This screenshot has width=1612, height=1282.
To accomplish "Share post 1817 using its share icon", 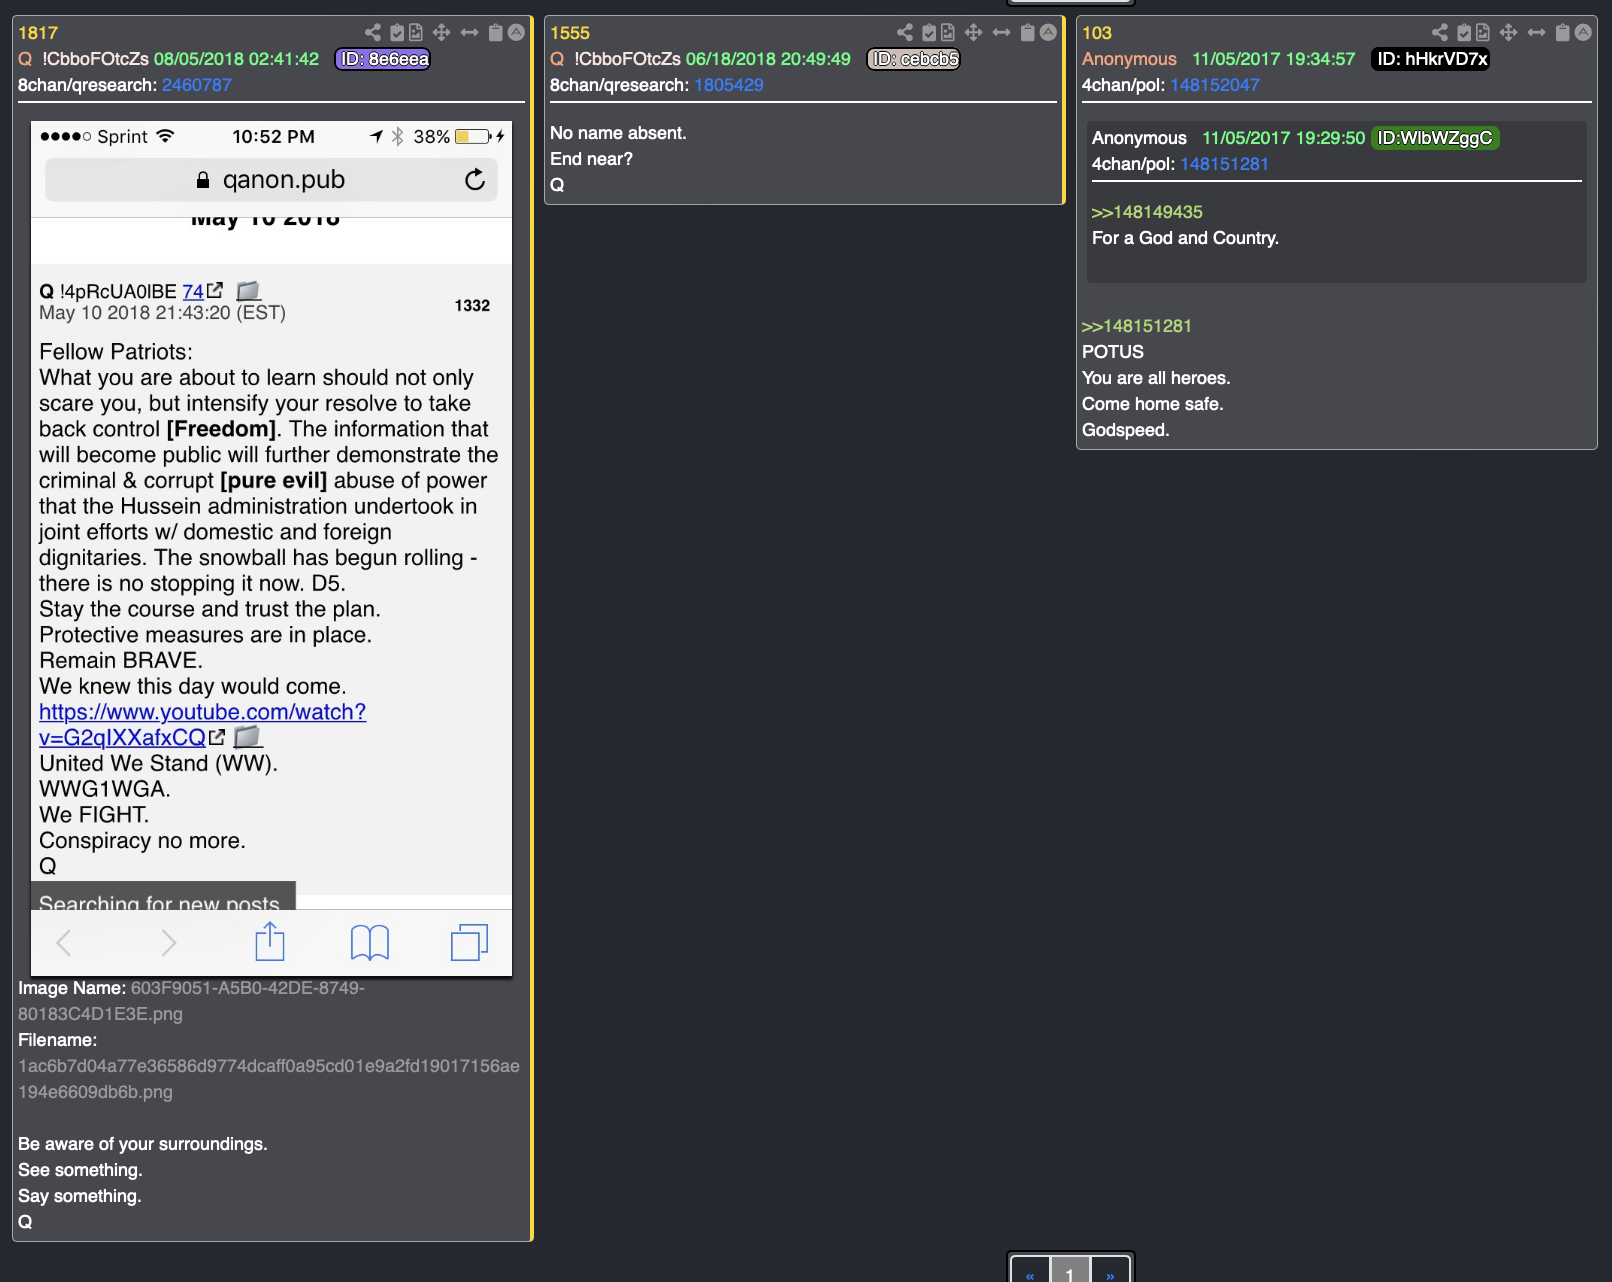I will (373, 32).
